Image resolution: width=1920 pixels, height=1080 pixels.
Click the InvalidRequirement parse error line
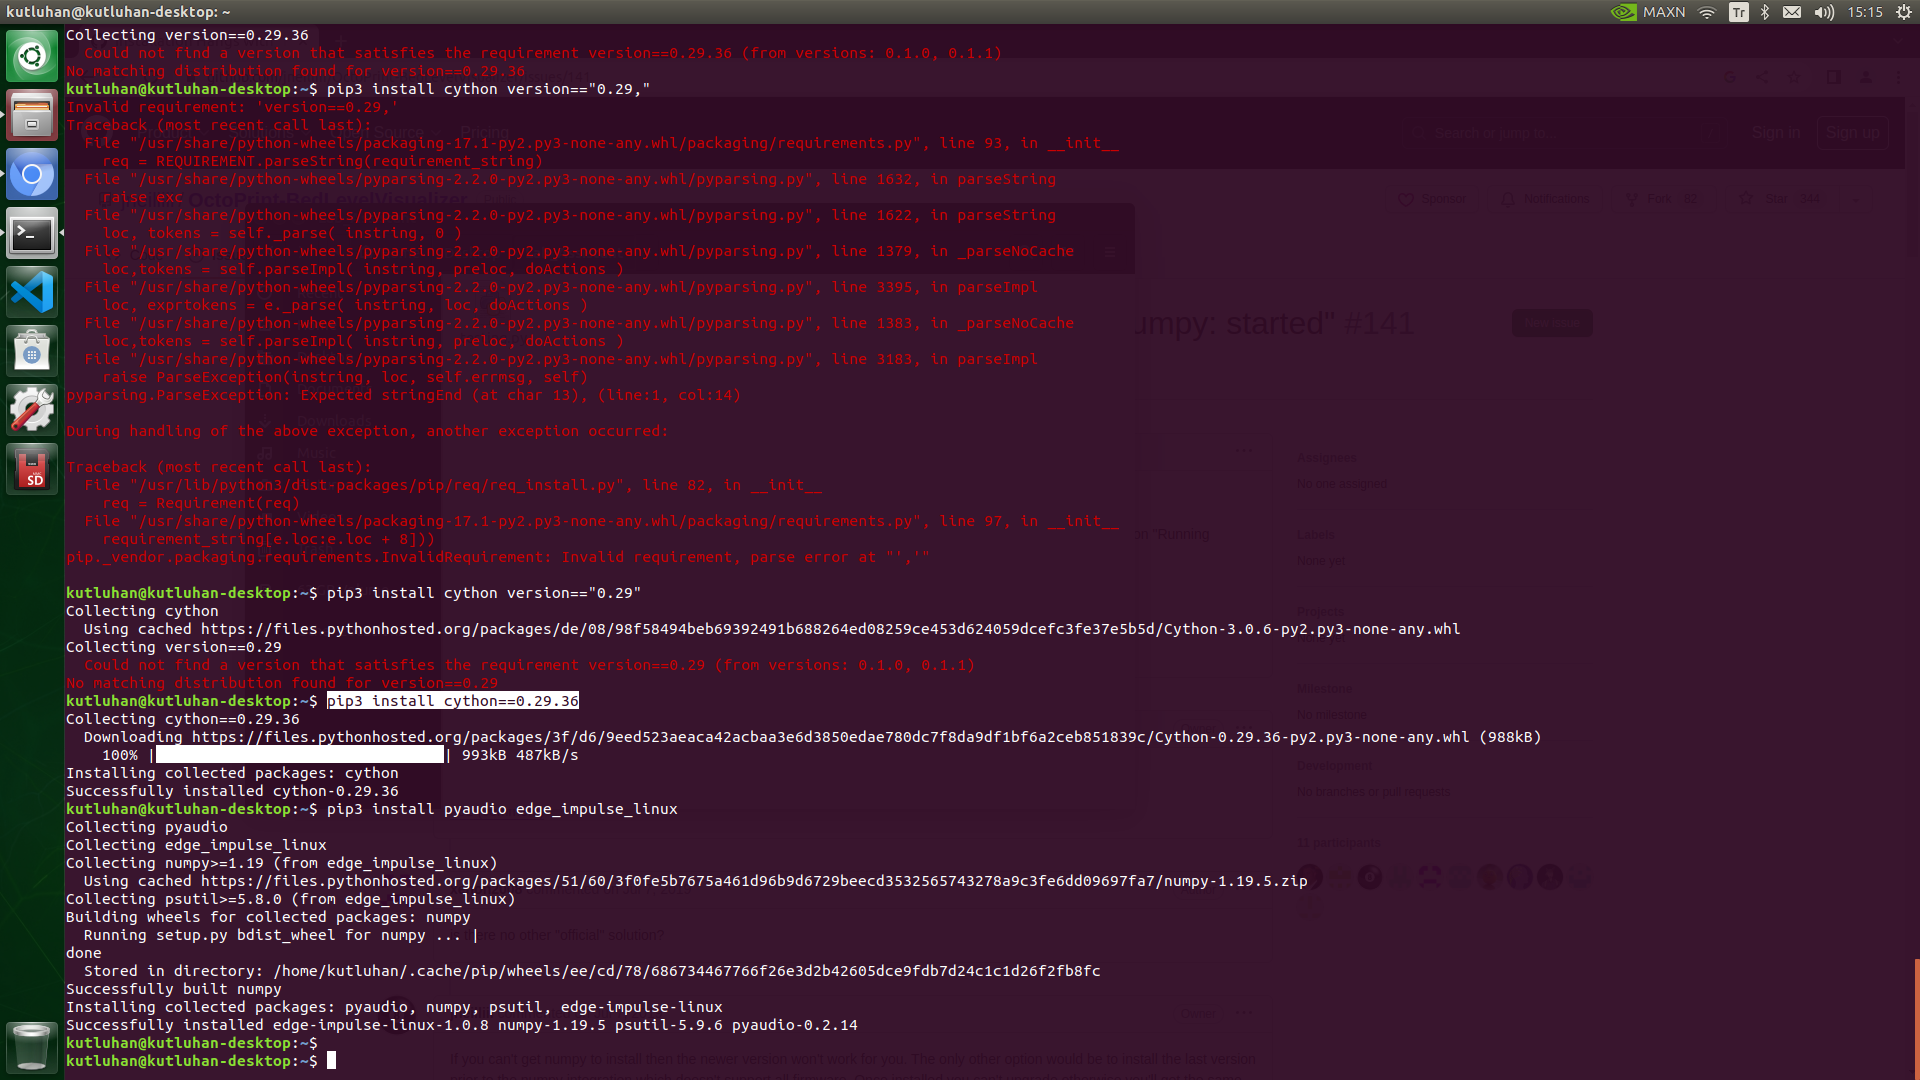498,557
